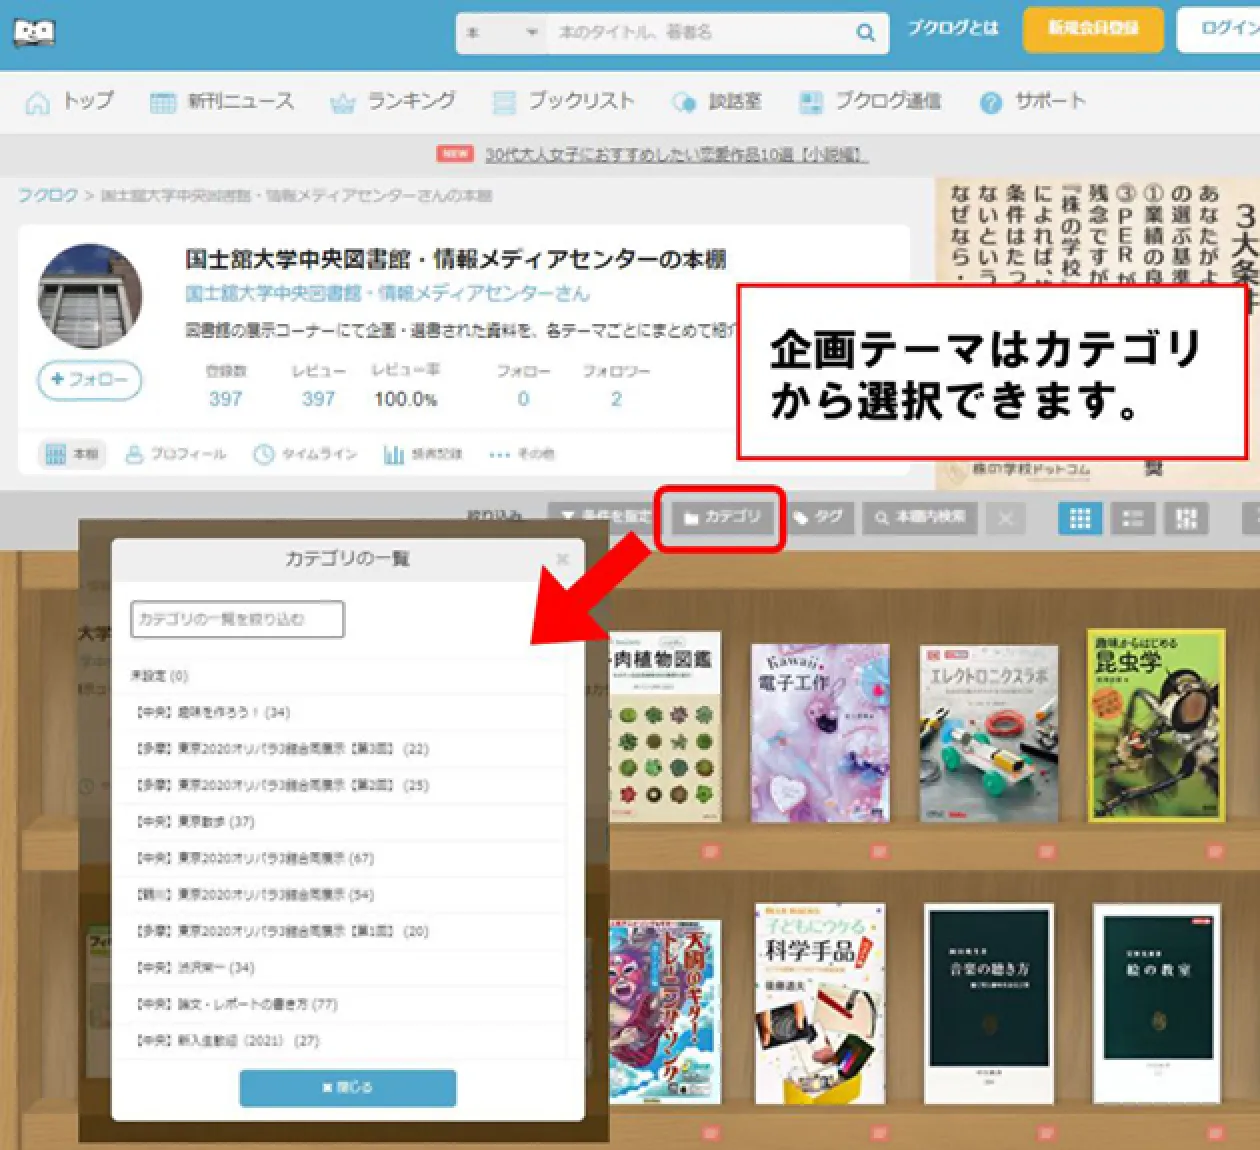Open follow count 0 under フォロー

coord(523,398)
